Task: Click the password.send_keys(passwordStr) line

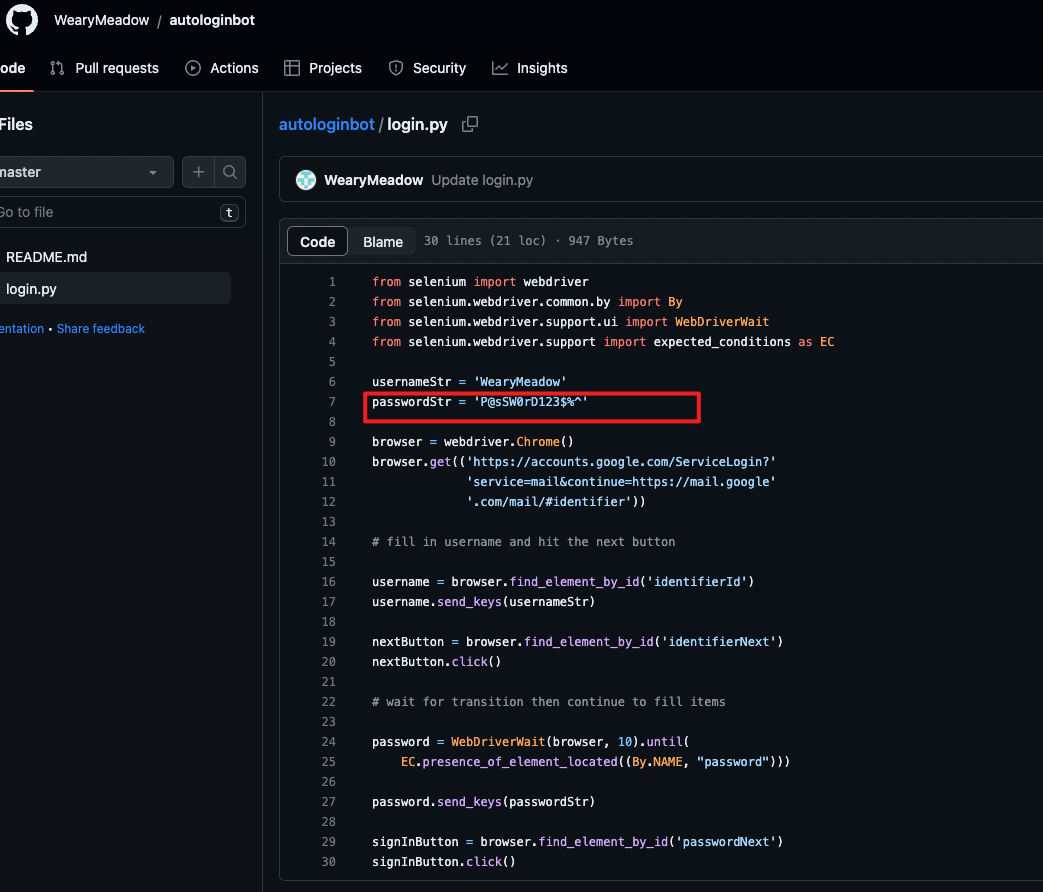Action: 484,802
